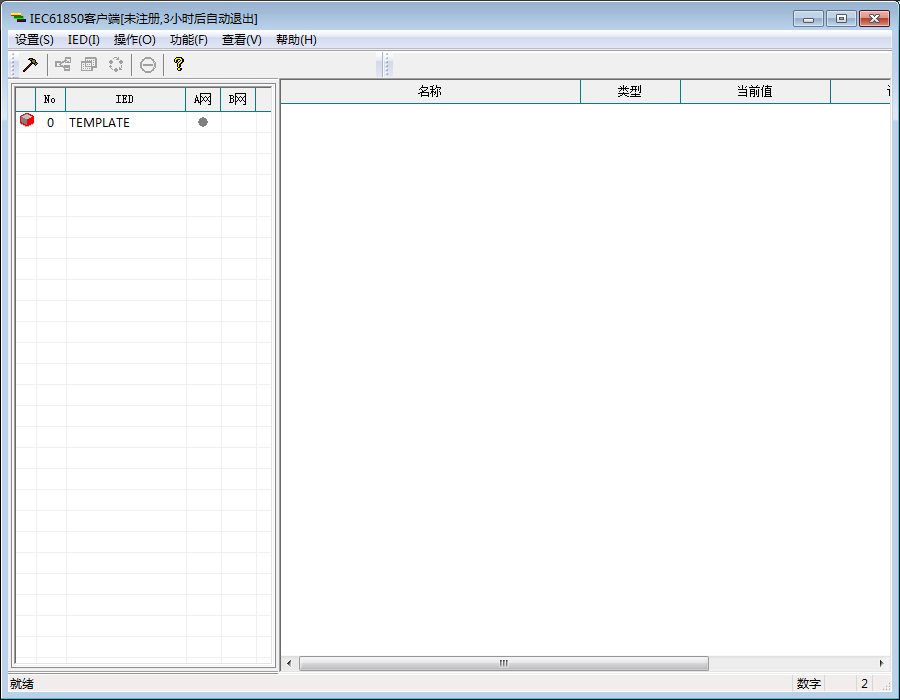Viewport: 900px width, 700px height.
Task: Click the scrollbar left arrow
Action: pyautogui.click(x=289, y=663)
